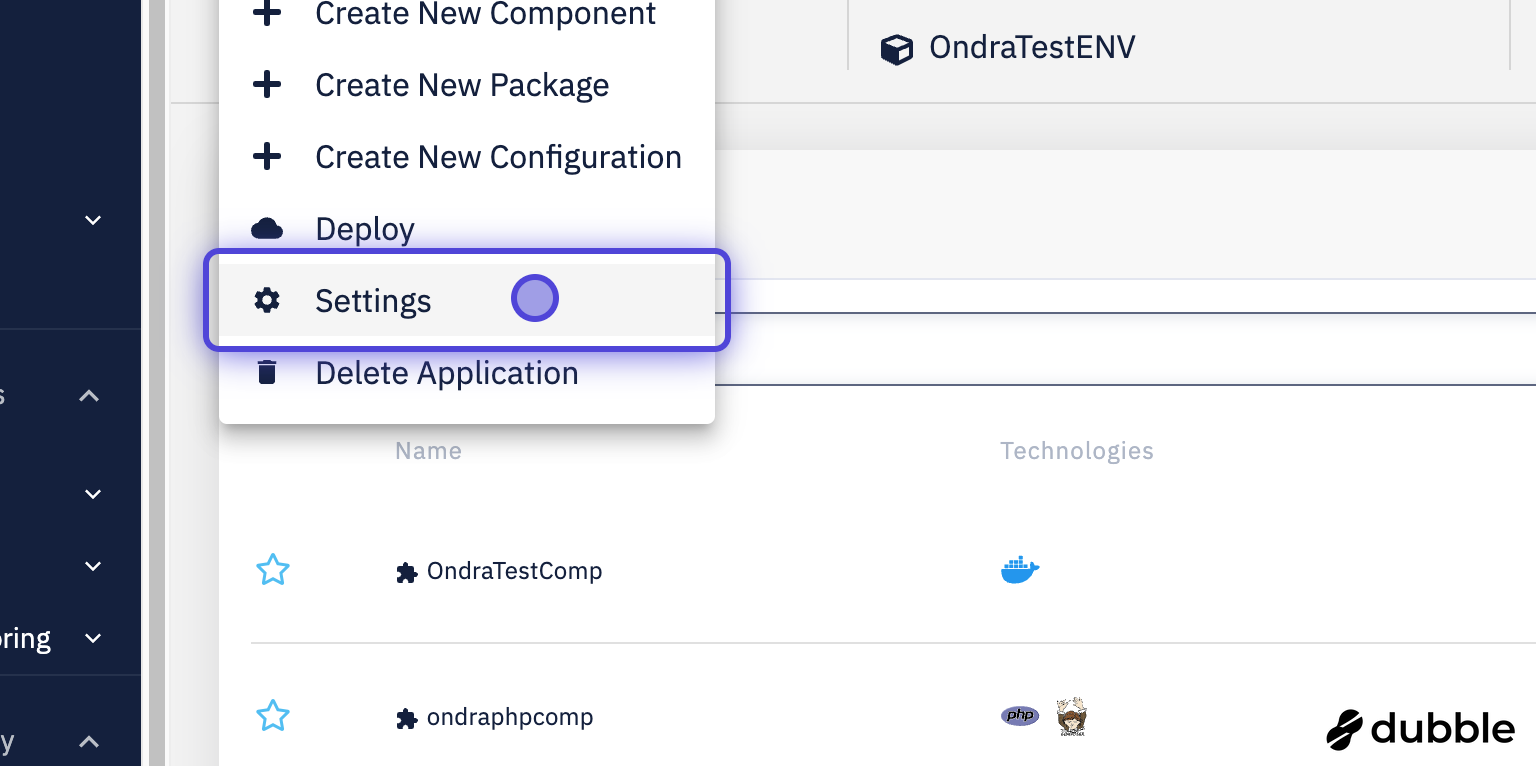The image size is (1536, 766).
Task: Click the plus icon beside Create New Configuration
Action: click(x=267, y=157)
